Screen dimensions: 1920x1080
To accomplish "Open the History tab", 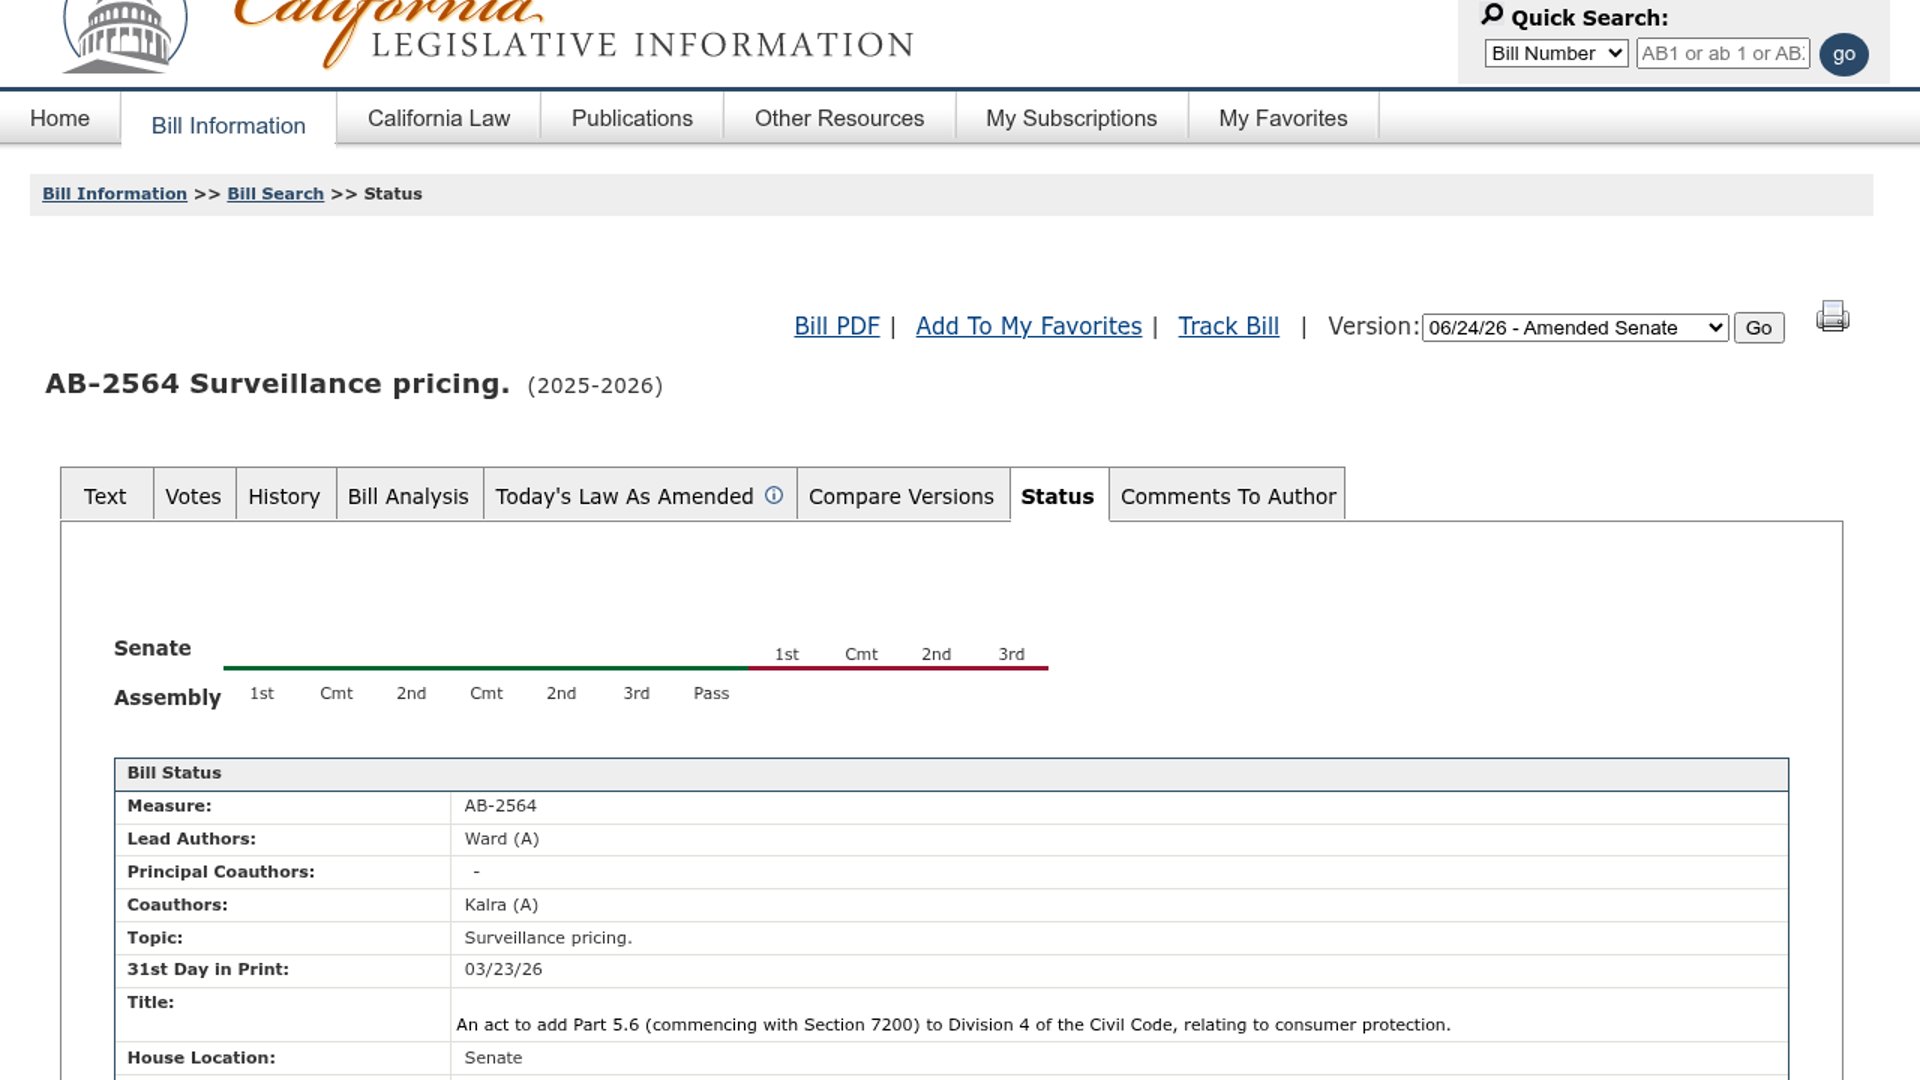I will pyautogui.click(x=284, y=496).
